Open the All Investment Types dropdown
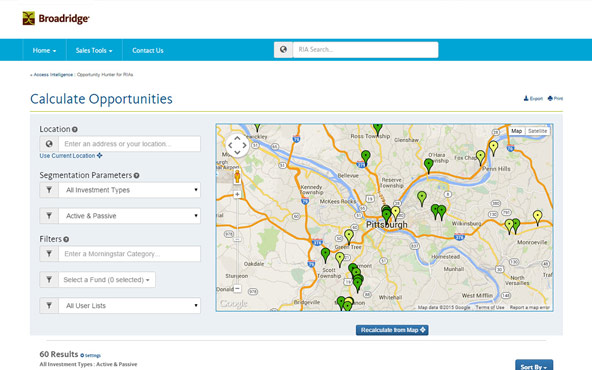592x370 pixels. coord(130,190)
